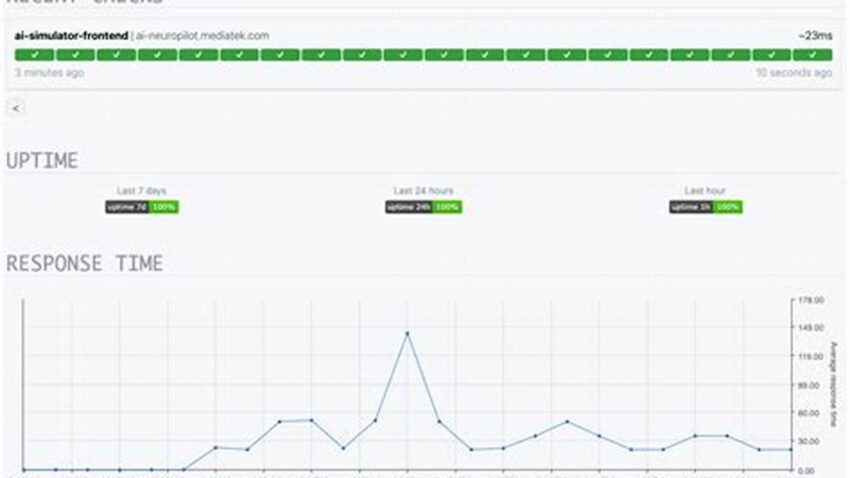Click the 149.00 y-axis label
The image size is (850, 478).
(812, 328)
